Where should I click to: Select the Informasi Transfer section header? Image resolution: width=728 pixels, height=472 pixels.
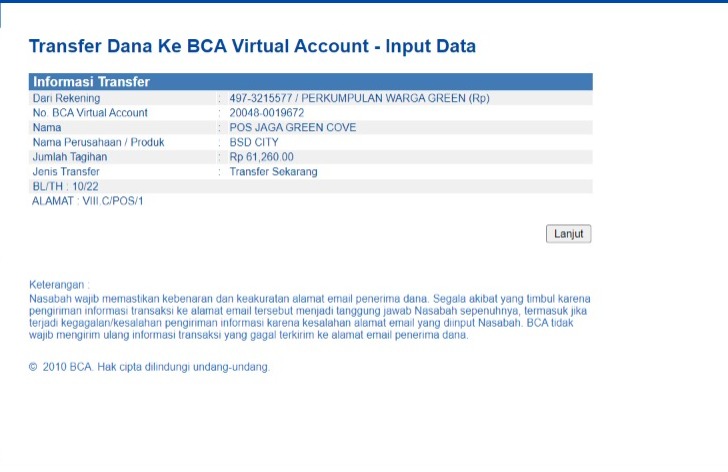tap(91, 82)
